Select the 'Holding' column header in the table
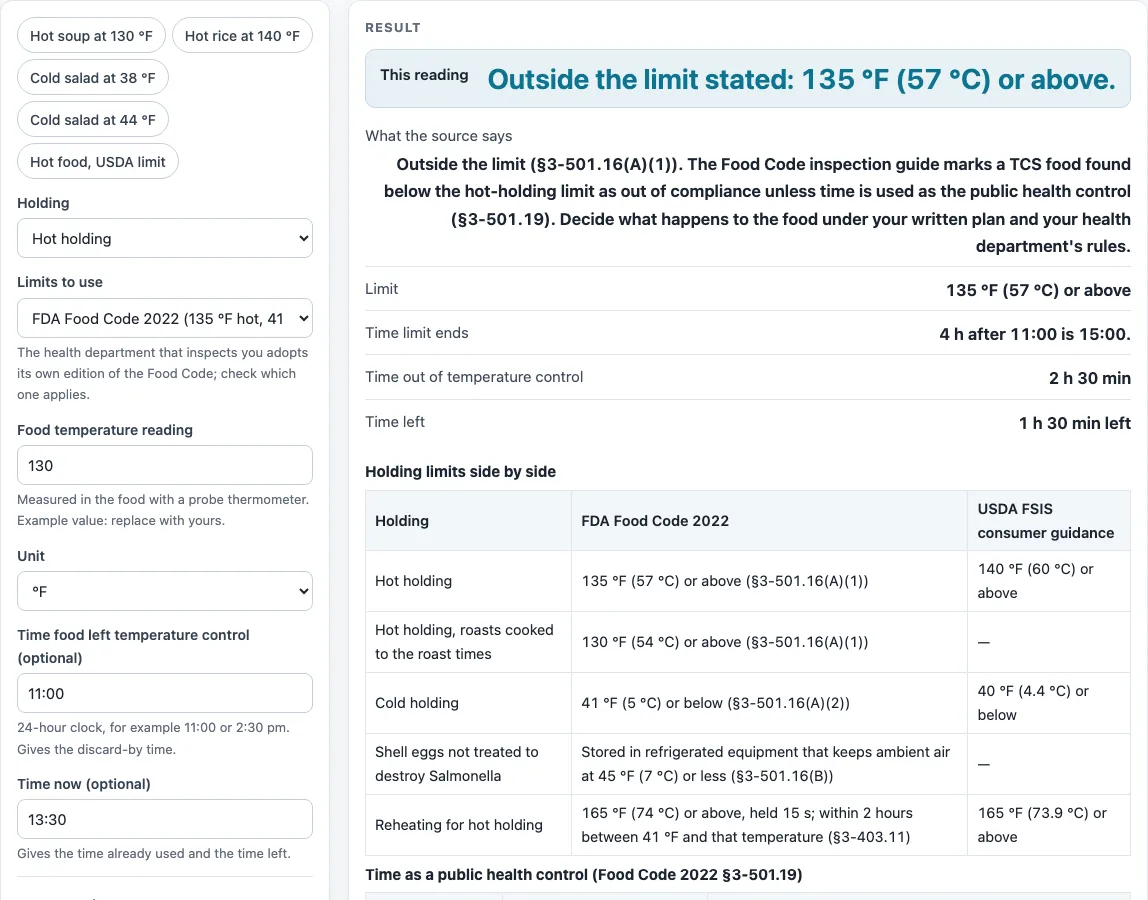 pyautogui.click(x=469, y=521)
